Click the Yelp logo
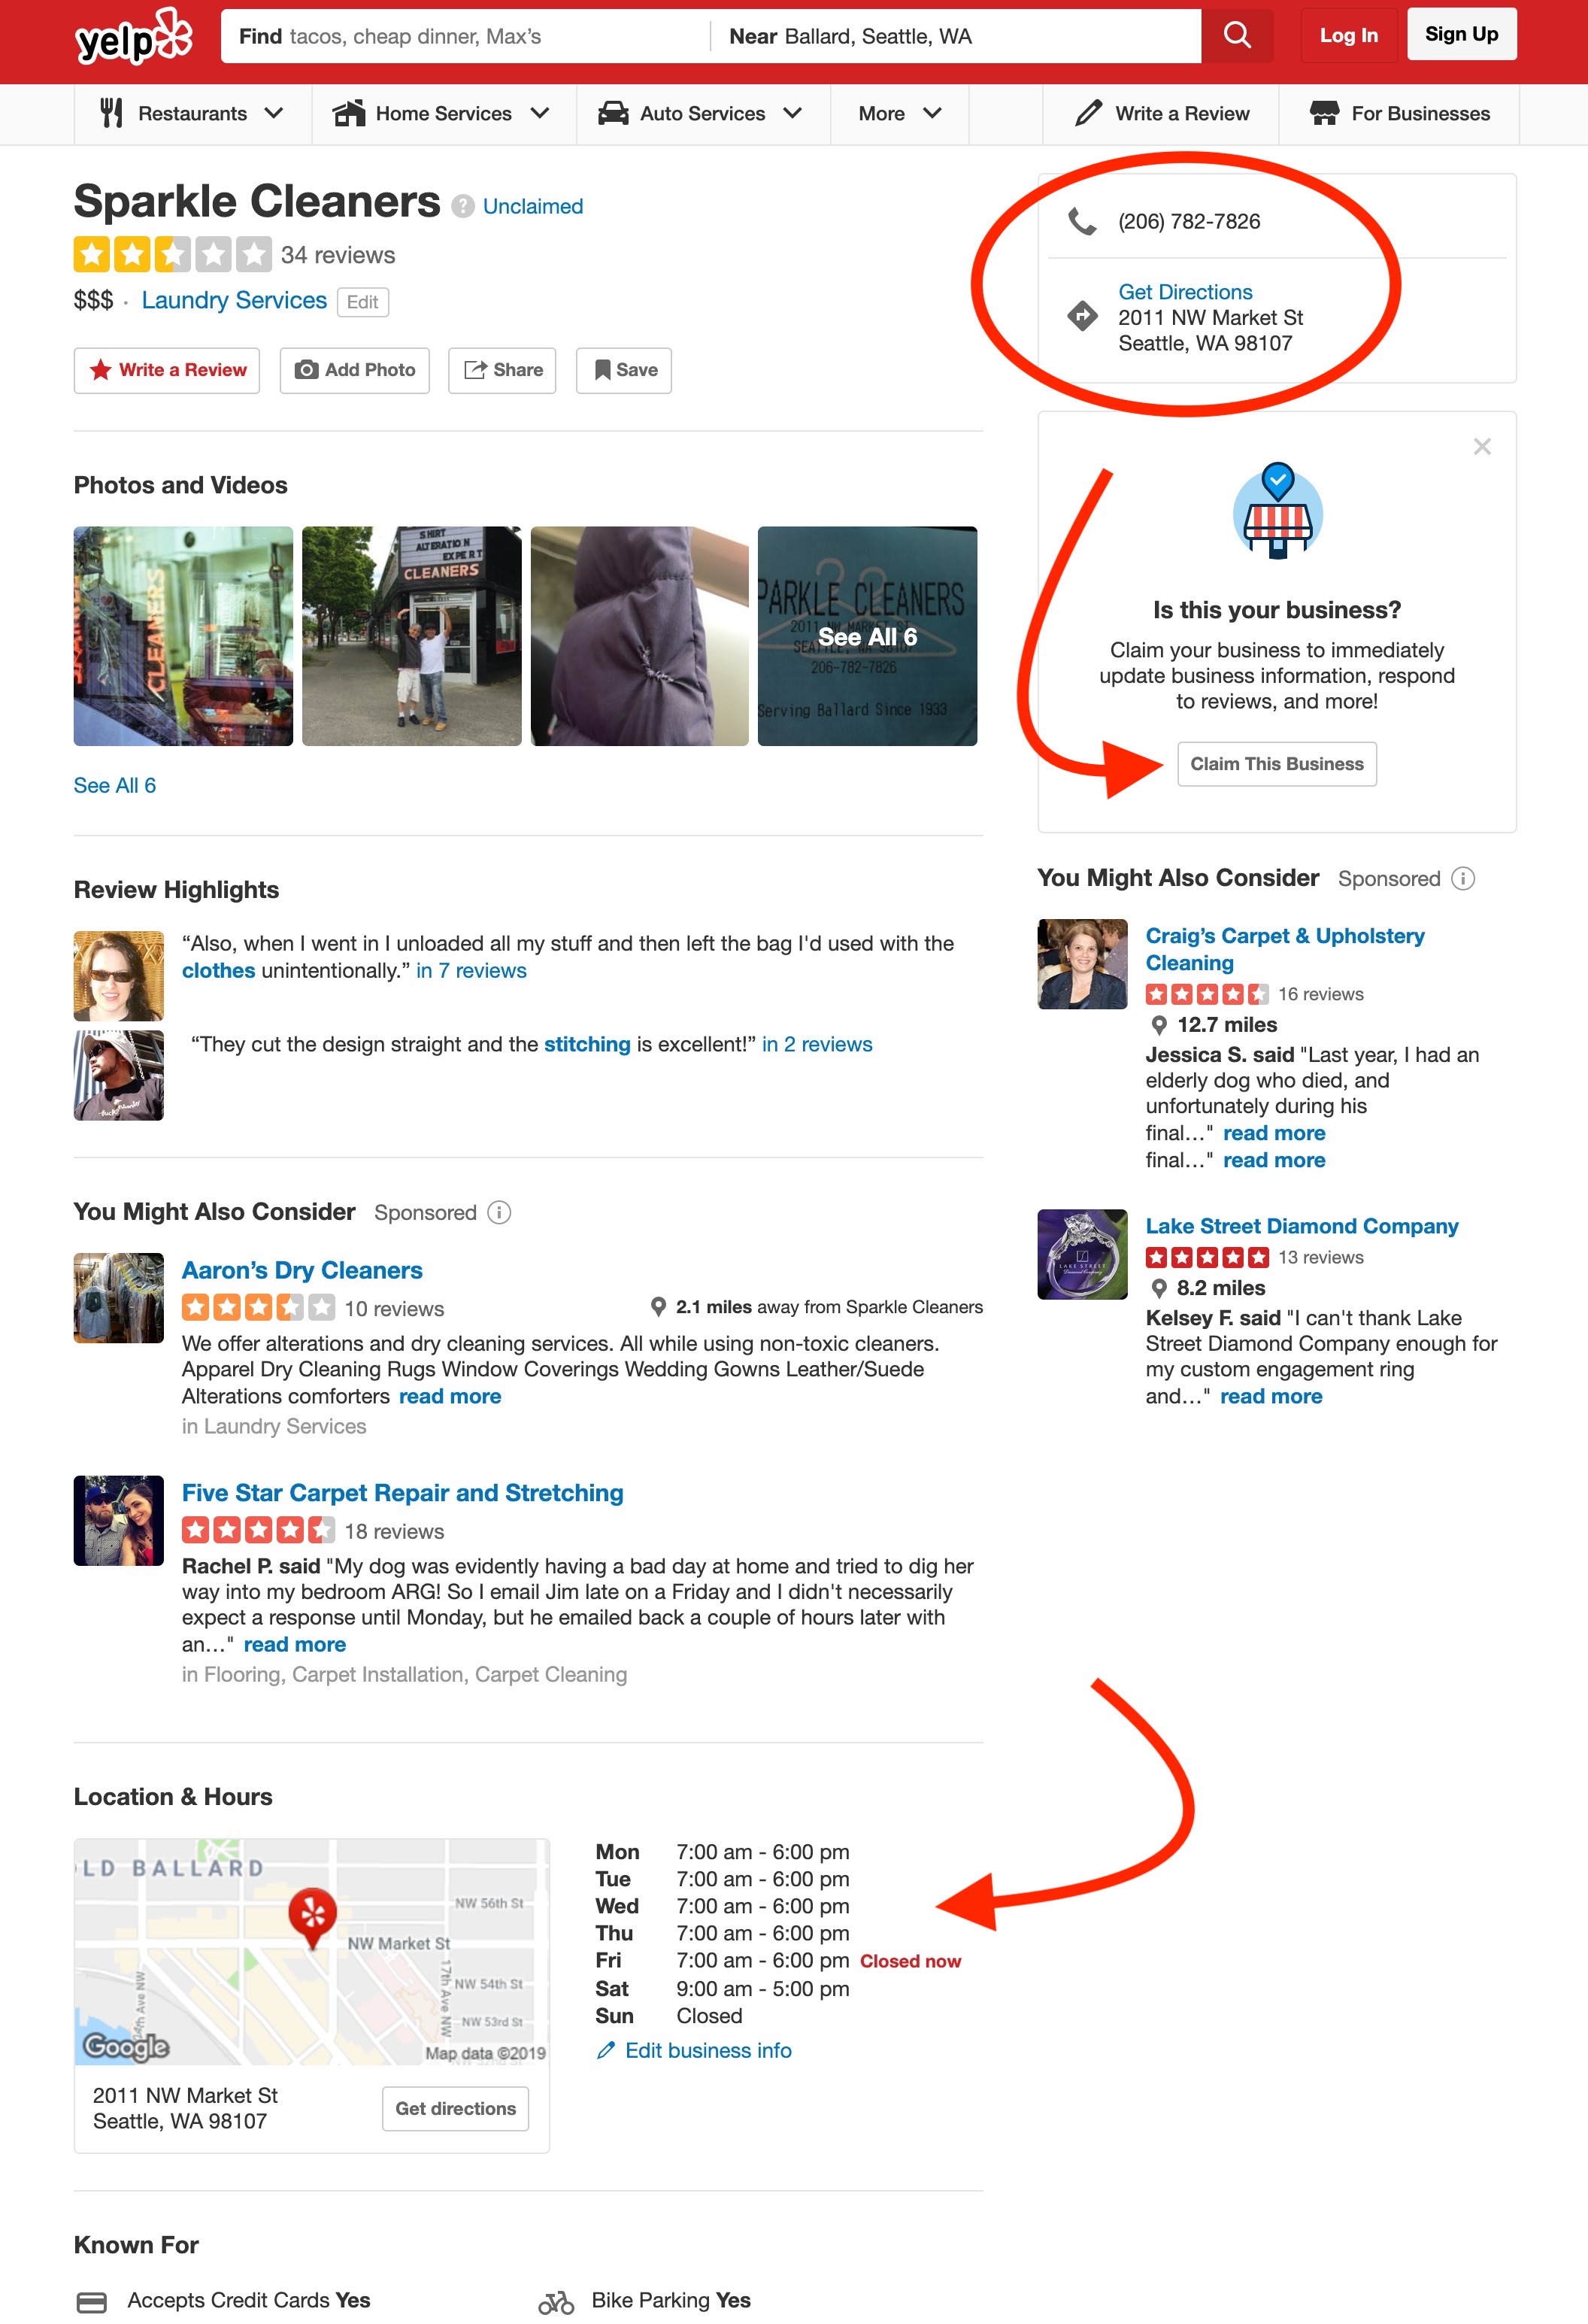The width and height of the screenshot is (1588, 2324). tap(134, 37)
